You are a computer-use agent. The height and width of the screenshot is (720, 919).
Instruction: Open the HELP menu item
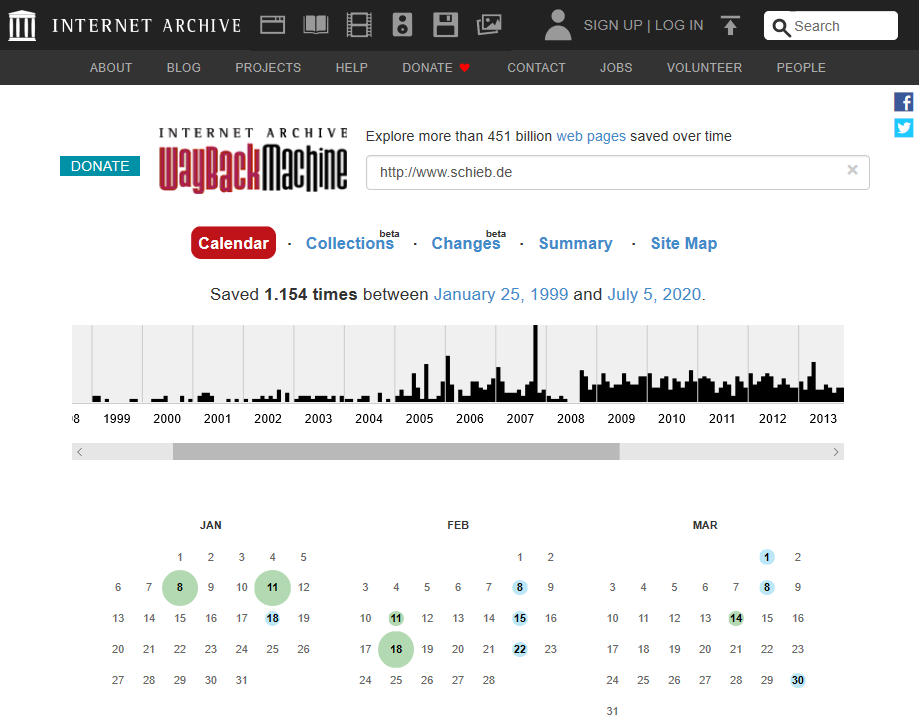352,67
